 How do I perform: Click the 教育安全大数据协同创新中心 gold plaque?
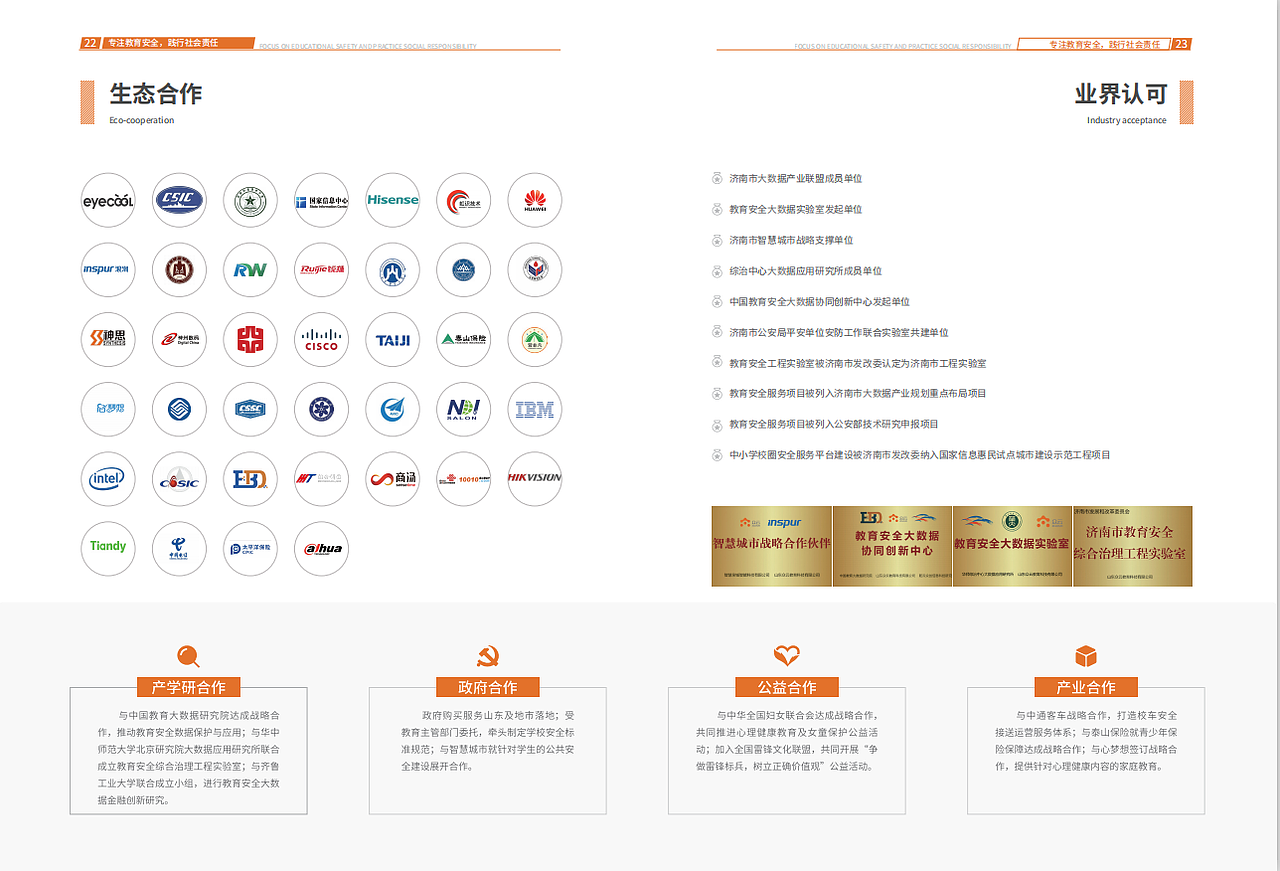tap(892, 546)
